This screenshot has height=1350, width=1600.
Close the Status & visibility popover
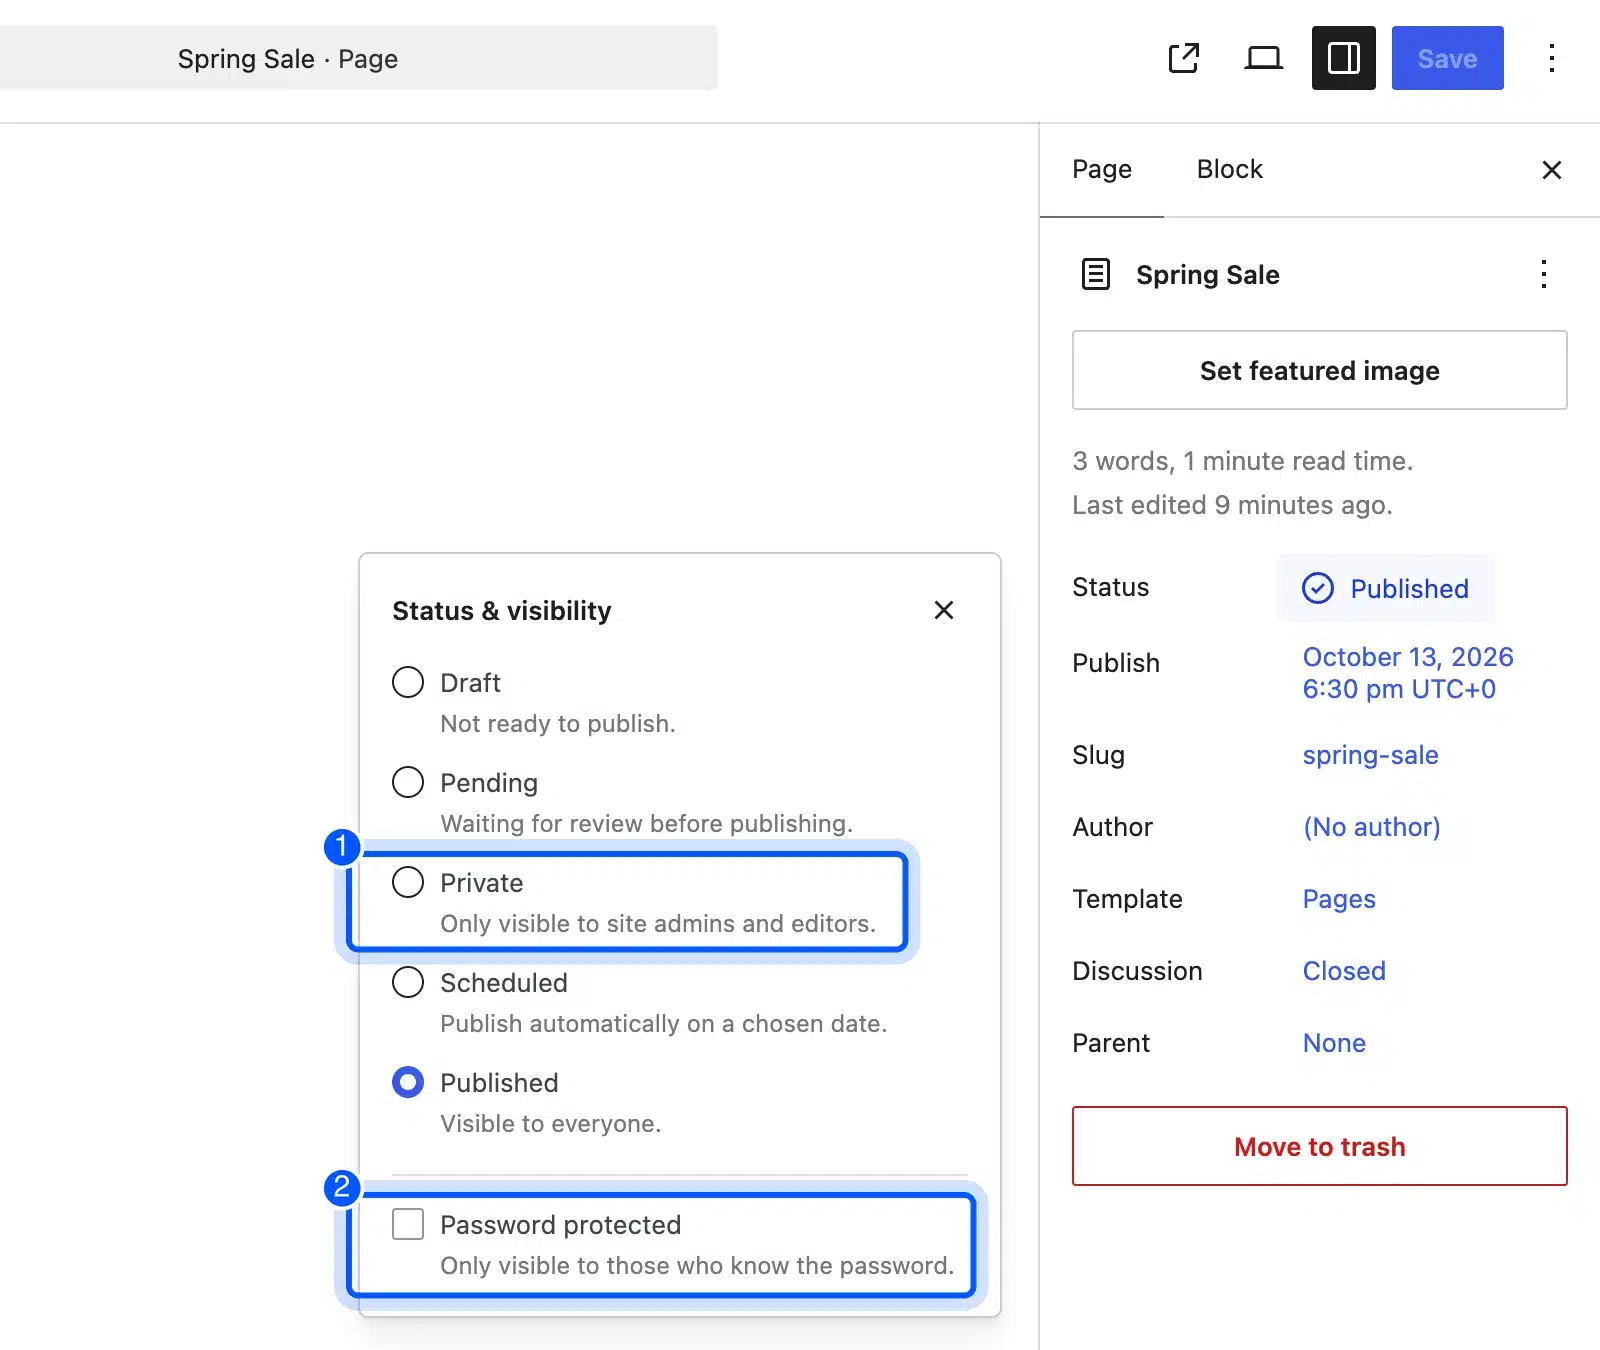[x=944, y=610]
